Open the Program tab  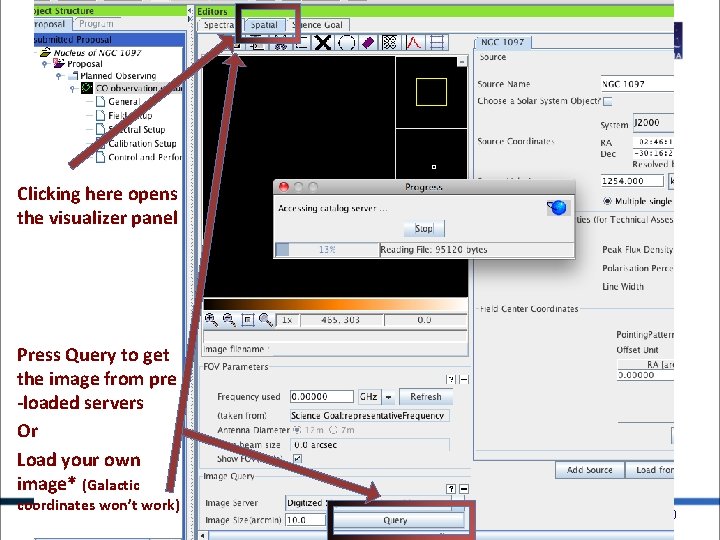(x=96, y=24)
